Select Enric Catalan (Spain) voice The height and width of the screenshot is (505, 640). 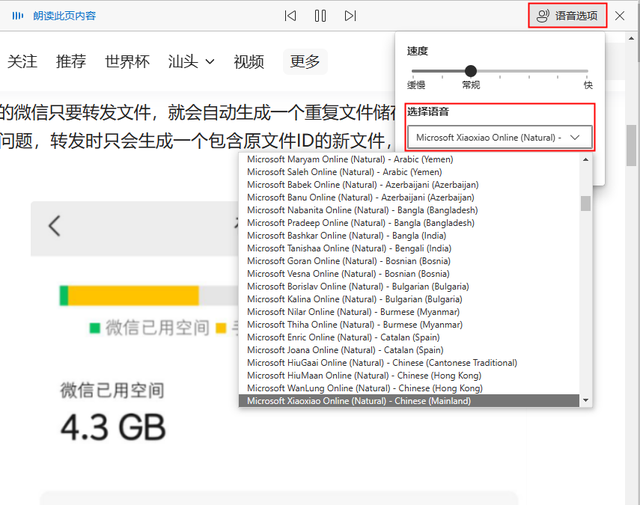(x=409, y=337)
